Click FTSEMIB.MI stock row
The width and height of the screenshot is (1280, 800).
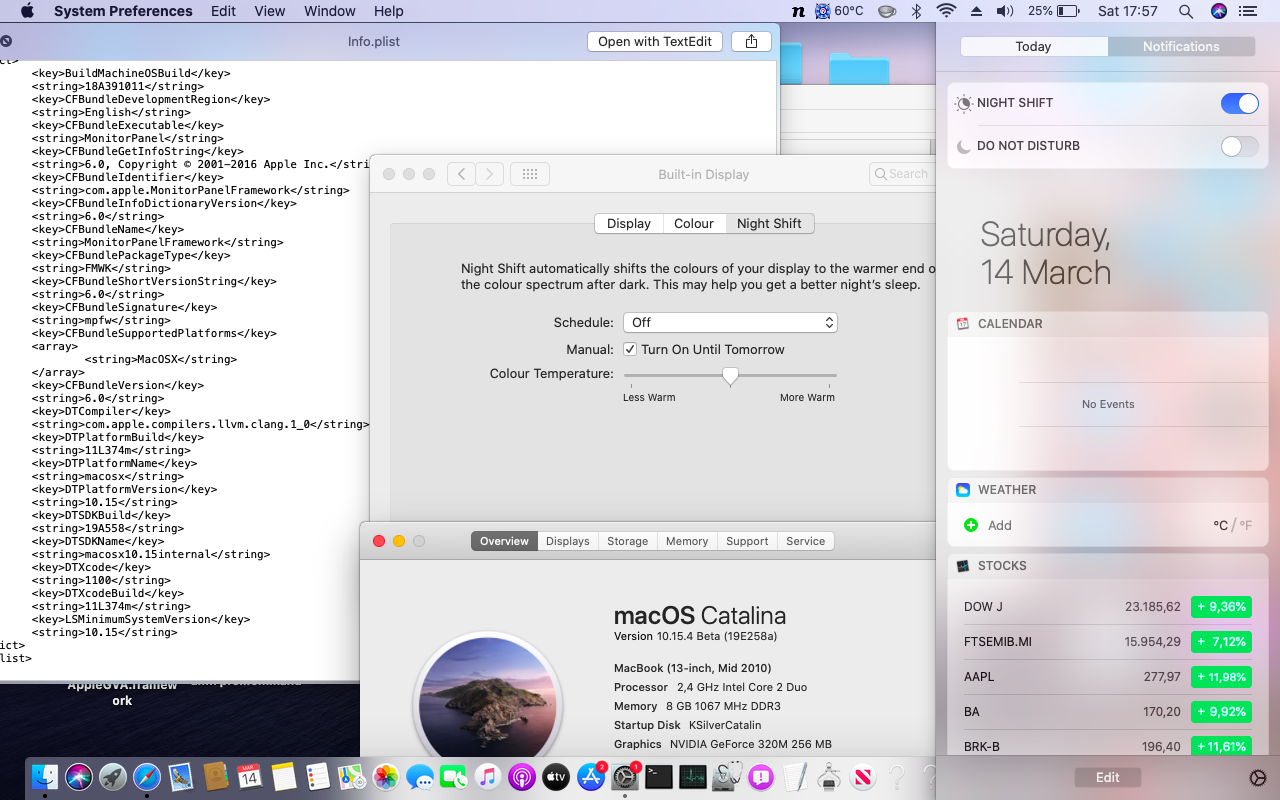click(1108, 642)
